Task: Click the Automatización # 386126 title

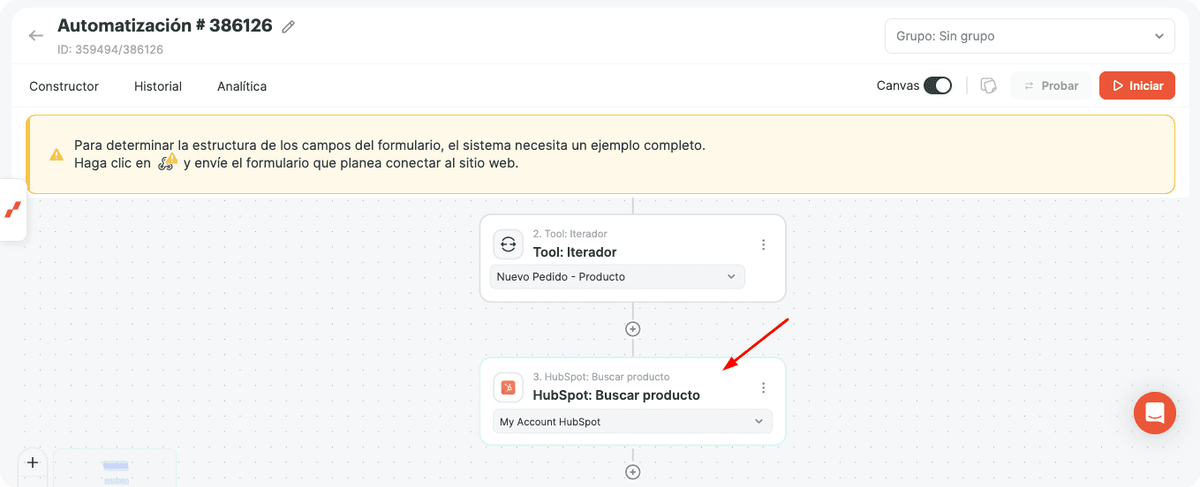Action: [165, 26]
